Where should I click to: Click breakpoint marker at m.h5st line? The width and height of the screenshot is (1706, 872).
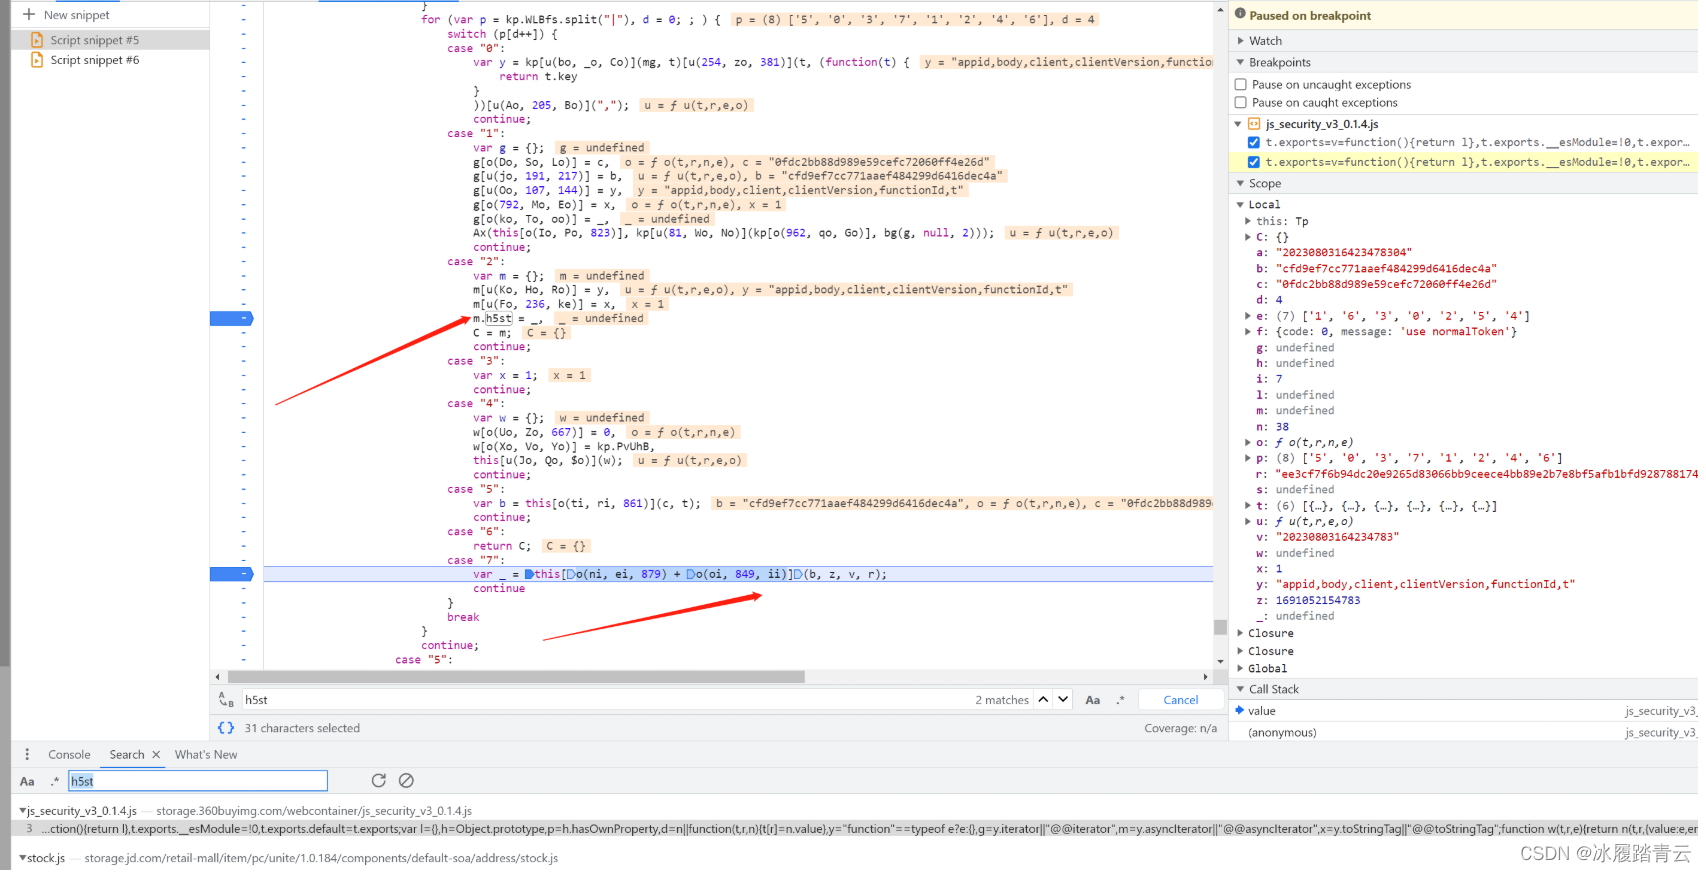tap(232, 319)
